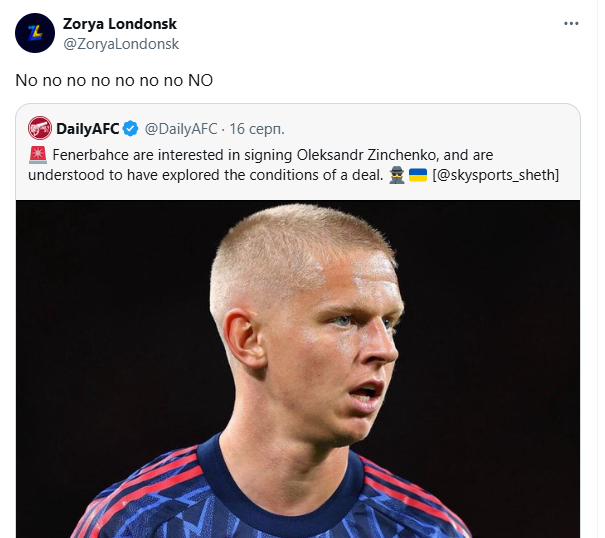Open the footballer photo in quoted tweet
Image resolution: width=605 pixels, height=538 pixels.
[298, 369]
